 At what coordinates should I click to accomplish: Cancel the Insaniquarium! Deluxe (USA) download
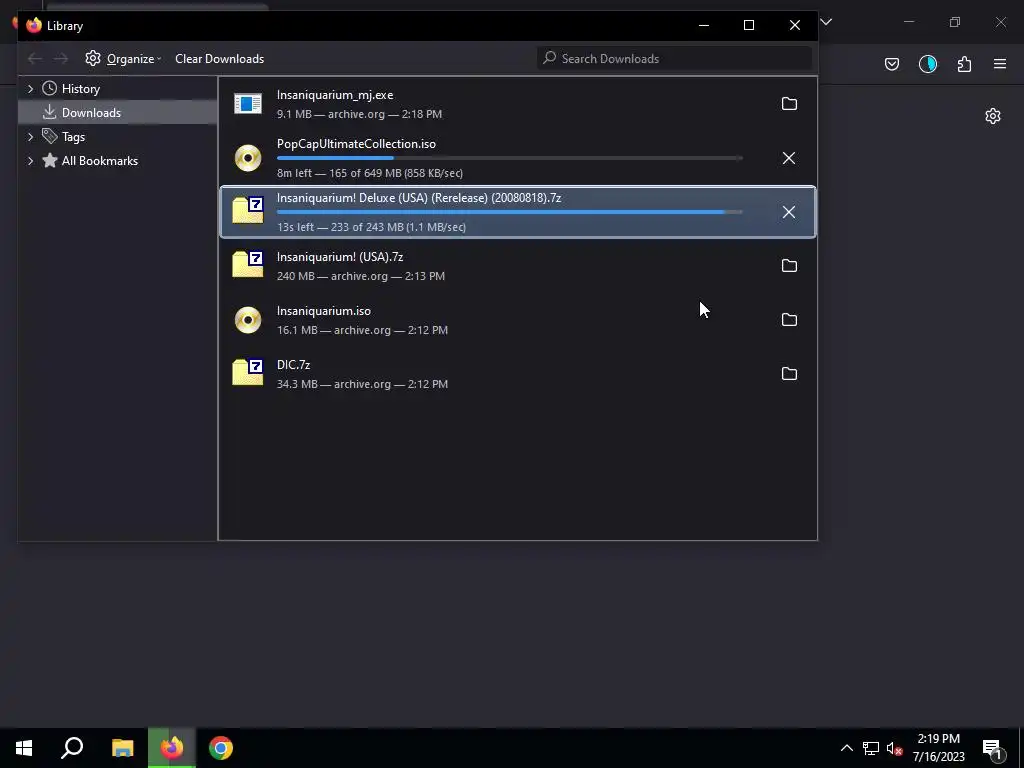point(789,212)
